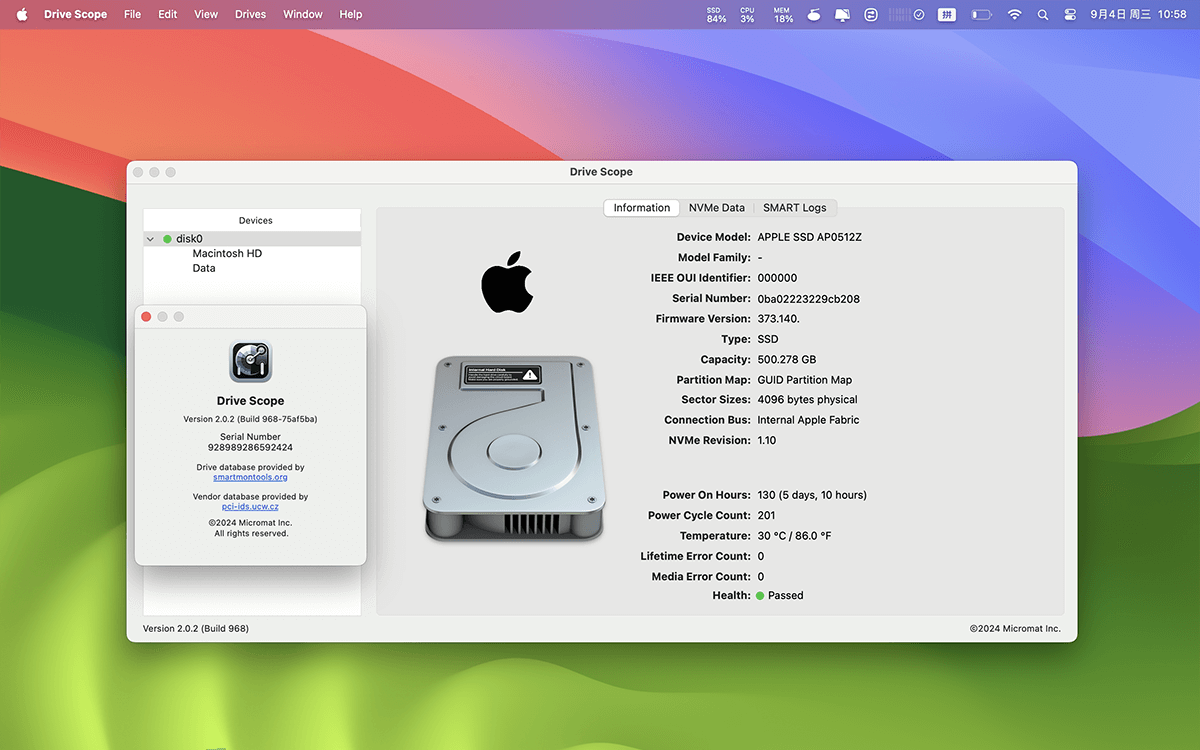Open the display mirroring menu bar icon
The width and height of the screenshot is (1200, 750).
coord(842,15)
